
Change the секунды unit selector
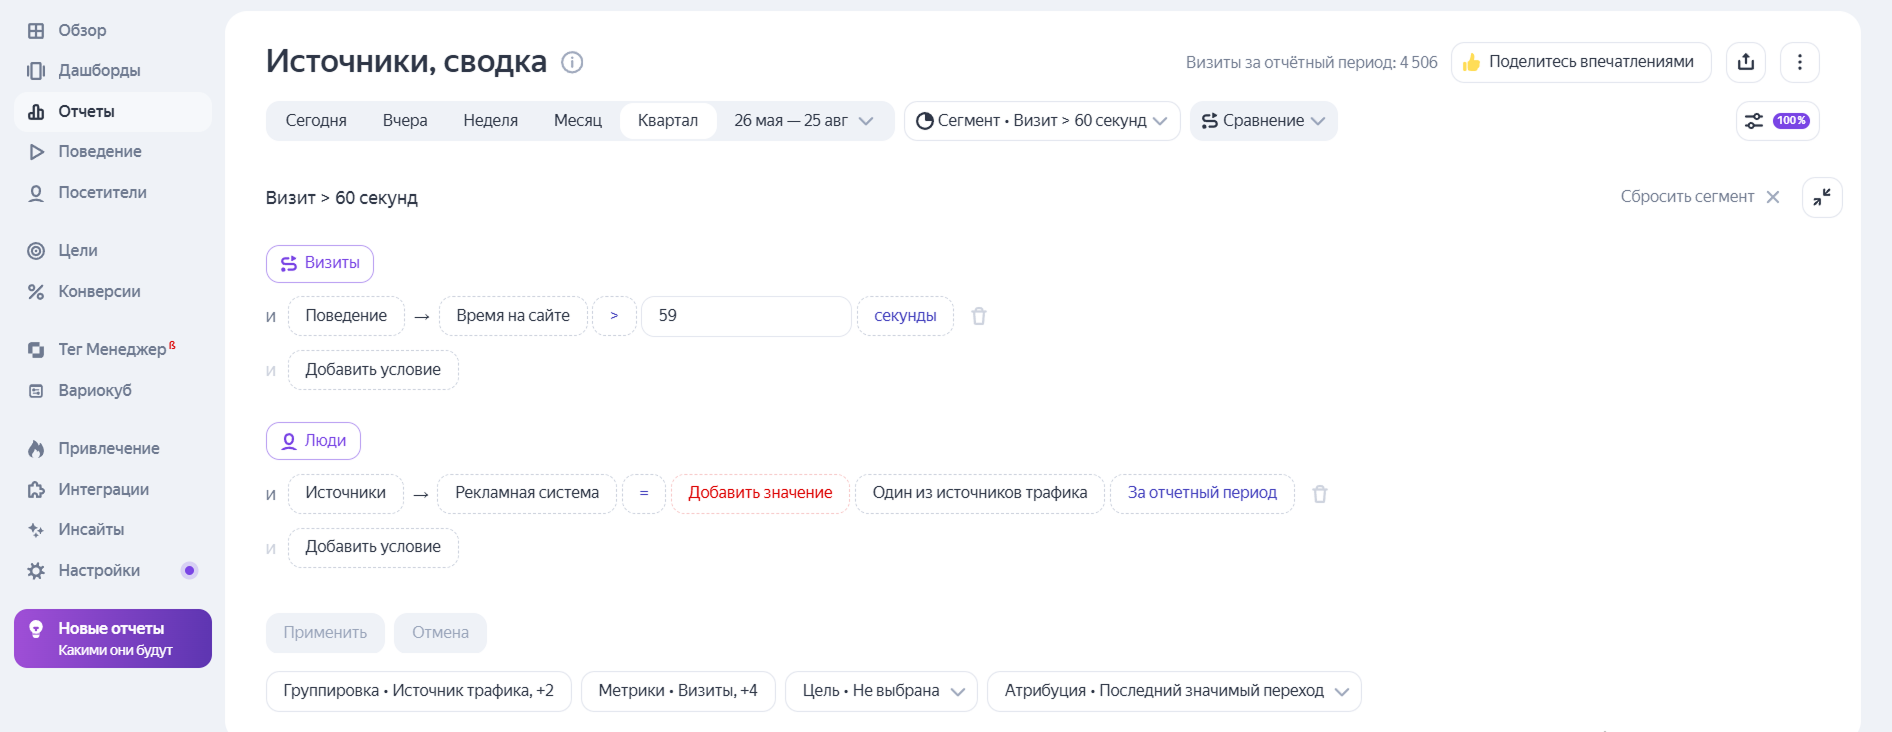coord(905,316)
